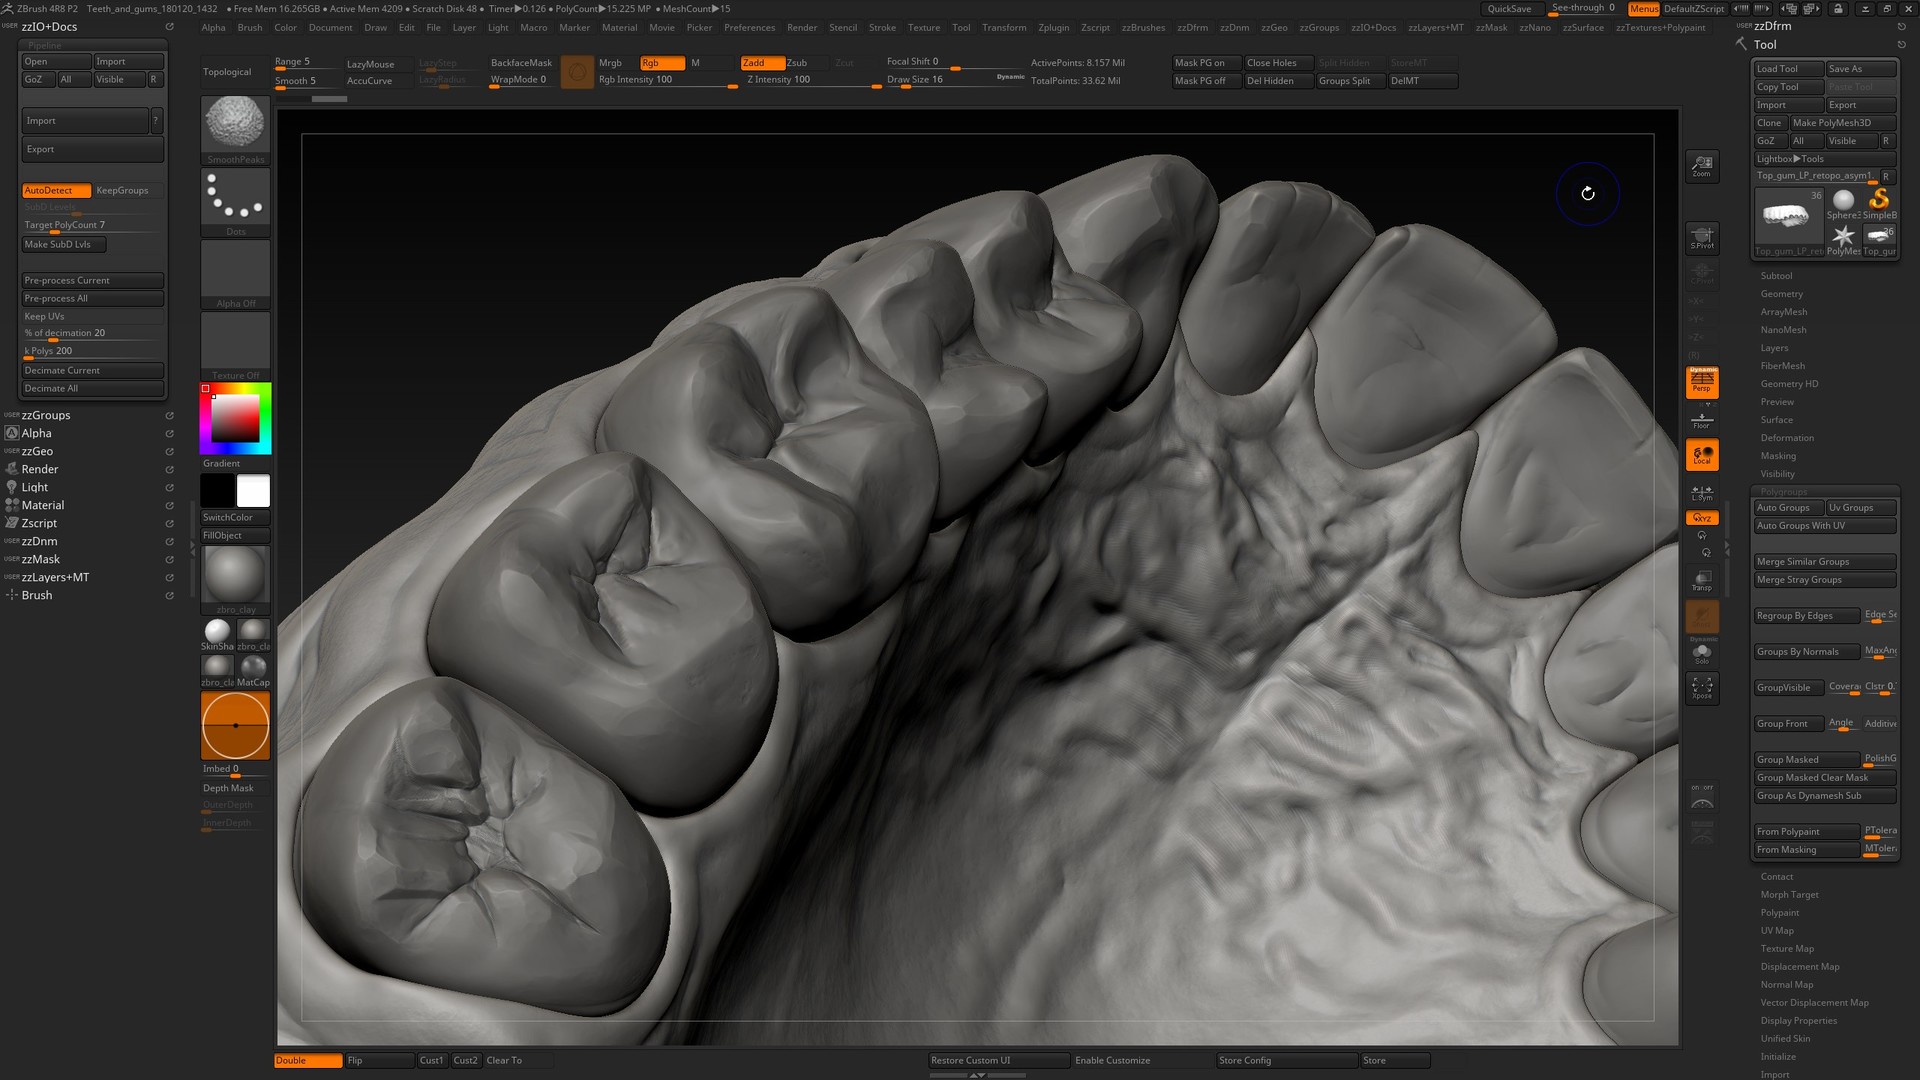Expand the Display Properties section
Image resolution: width=1920 pixels, height=1080 pixels.
point(1798,1021)
